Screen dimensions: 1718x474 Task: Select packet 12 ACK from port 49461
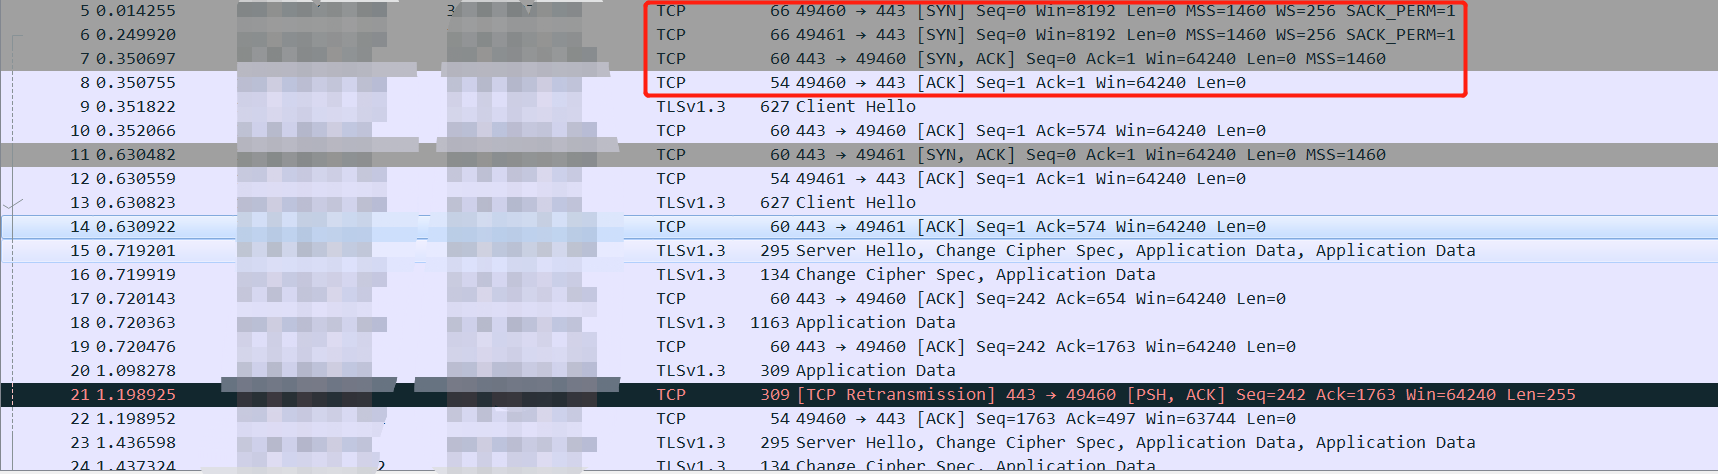coord(1000,179)
